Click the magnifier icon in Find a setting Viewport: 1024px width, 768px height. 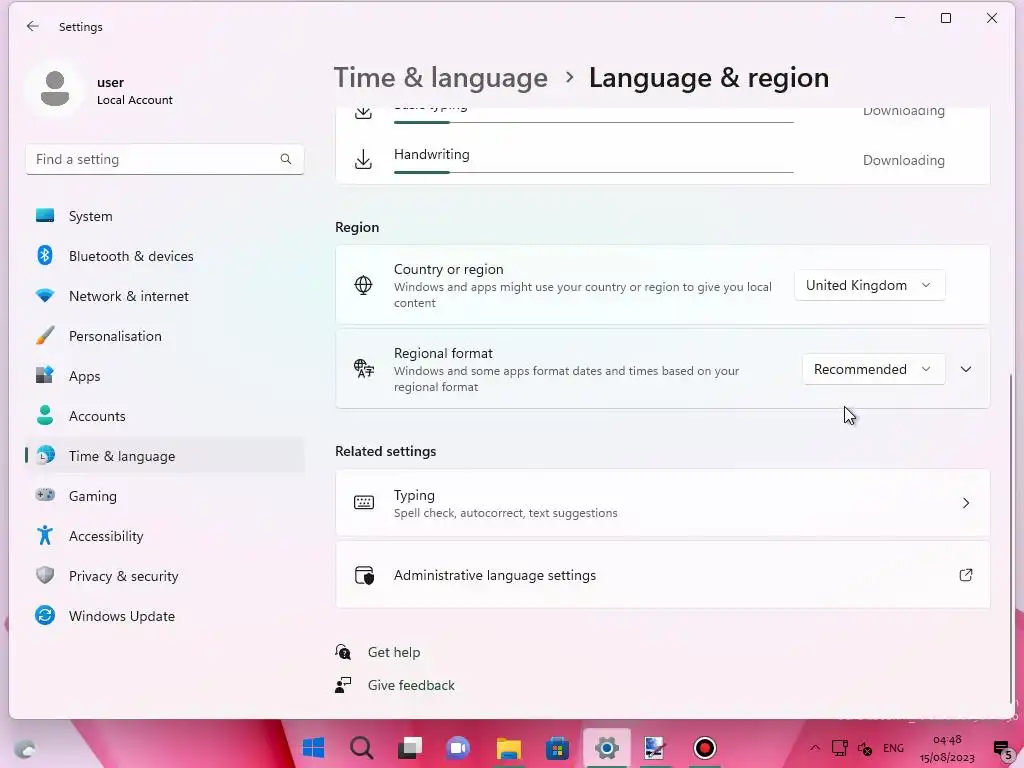point(285,159)
